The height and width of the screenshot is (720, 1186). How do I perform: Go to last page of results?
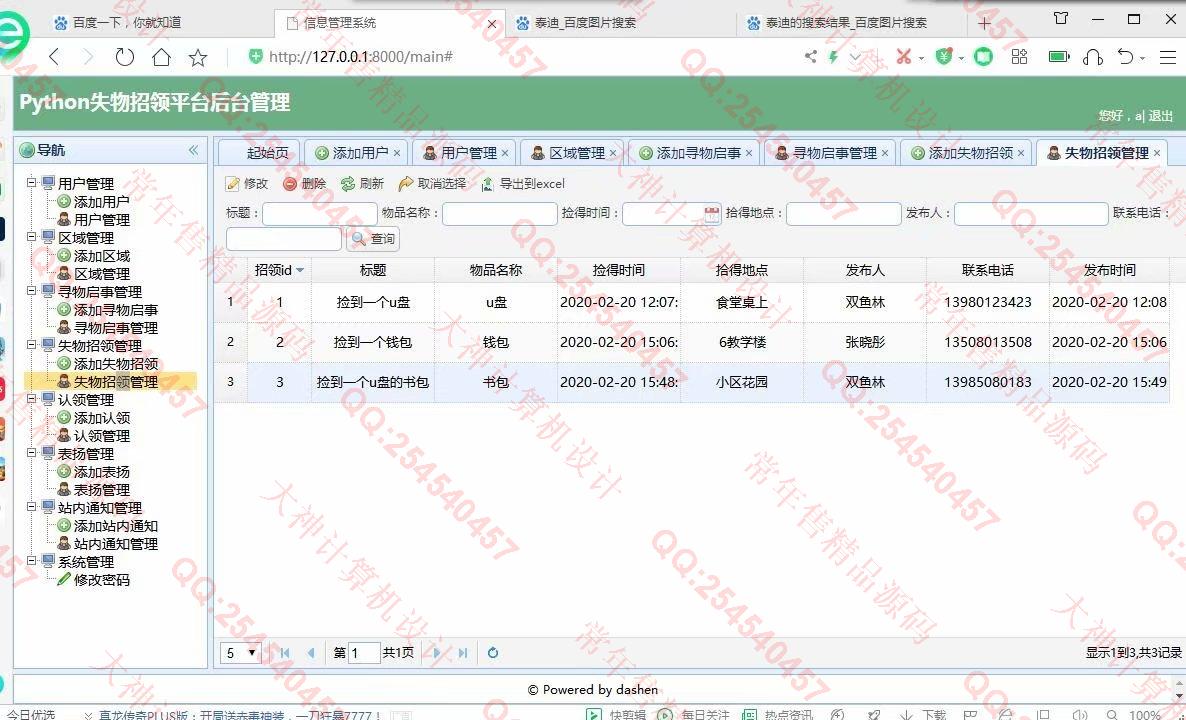click(x=463, y=653)
